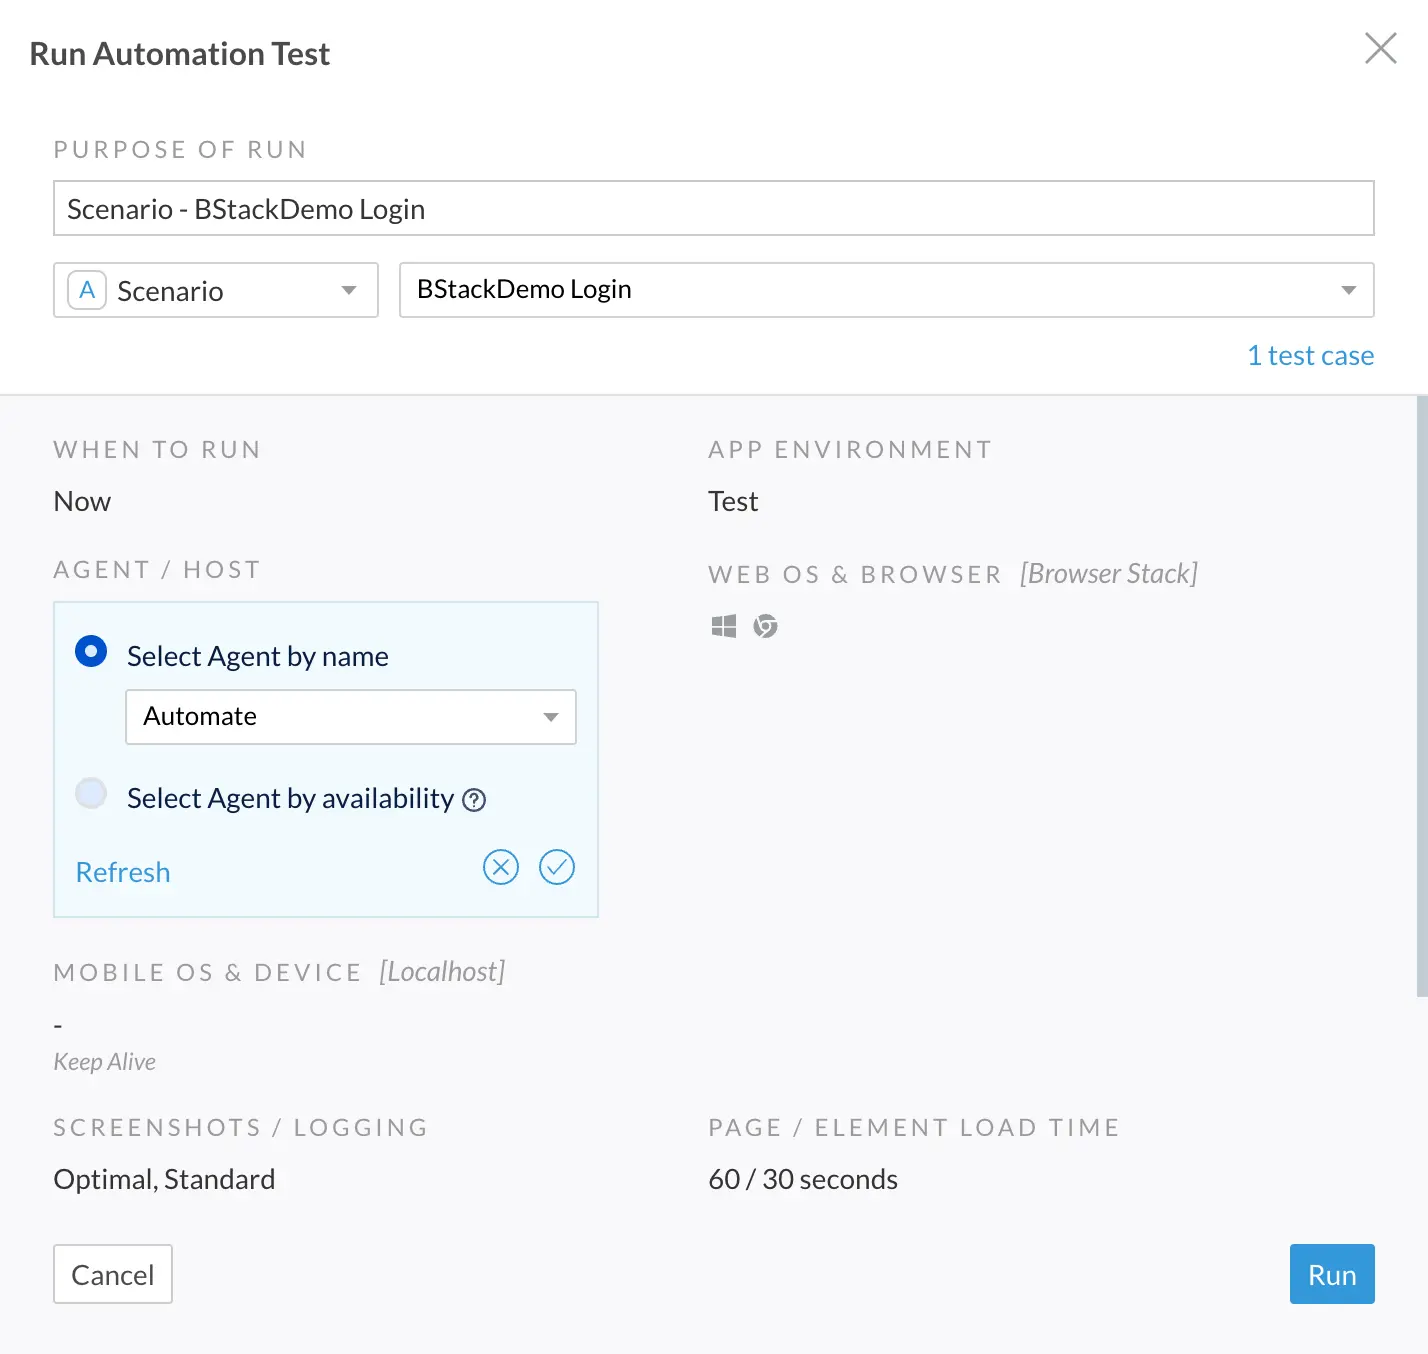Image resolution: width=1428 pixels, height=1354 pixels.
Task: Close the Run Automation Test dialog
Action: point(1380,48)
